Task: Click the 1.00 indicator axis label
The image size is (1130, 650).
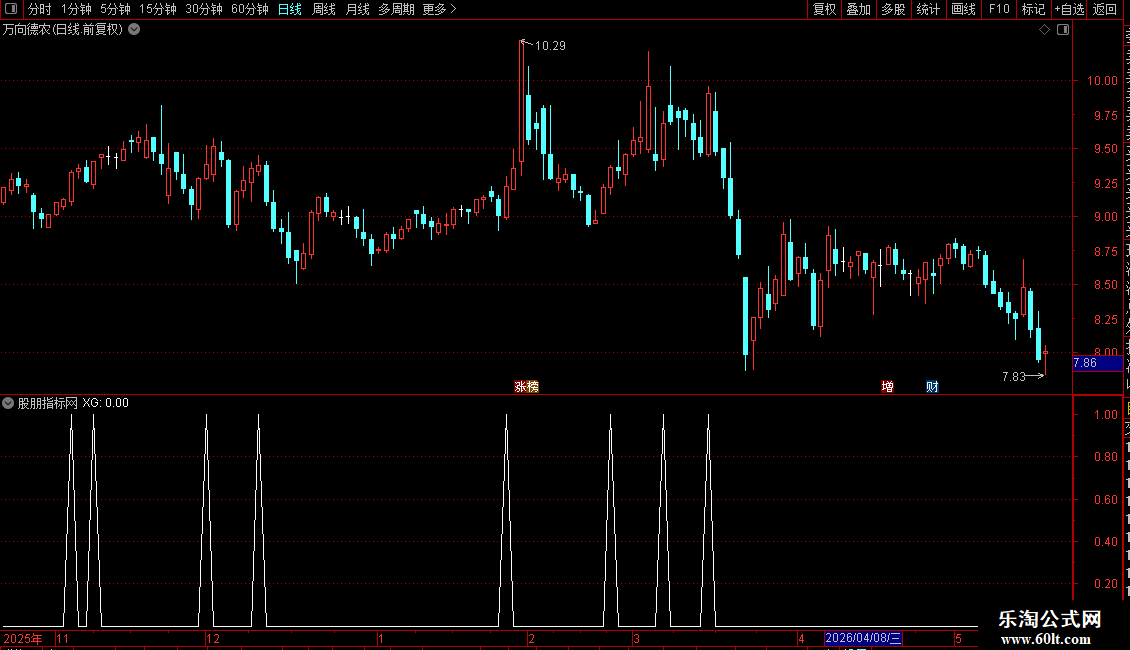Action: [x=1105, y=414]
